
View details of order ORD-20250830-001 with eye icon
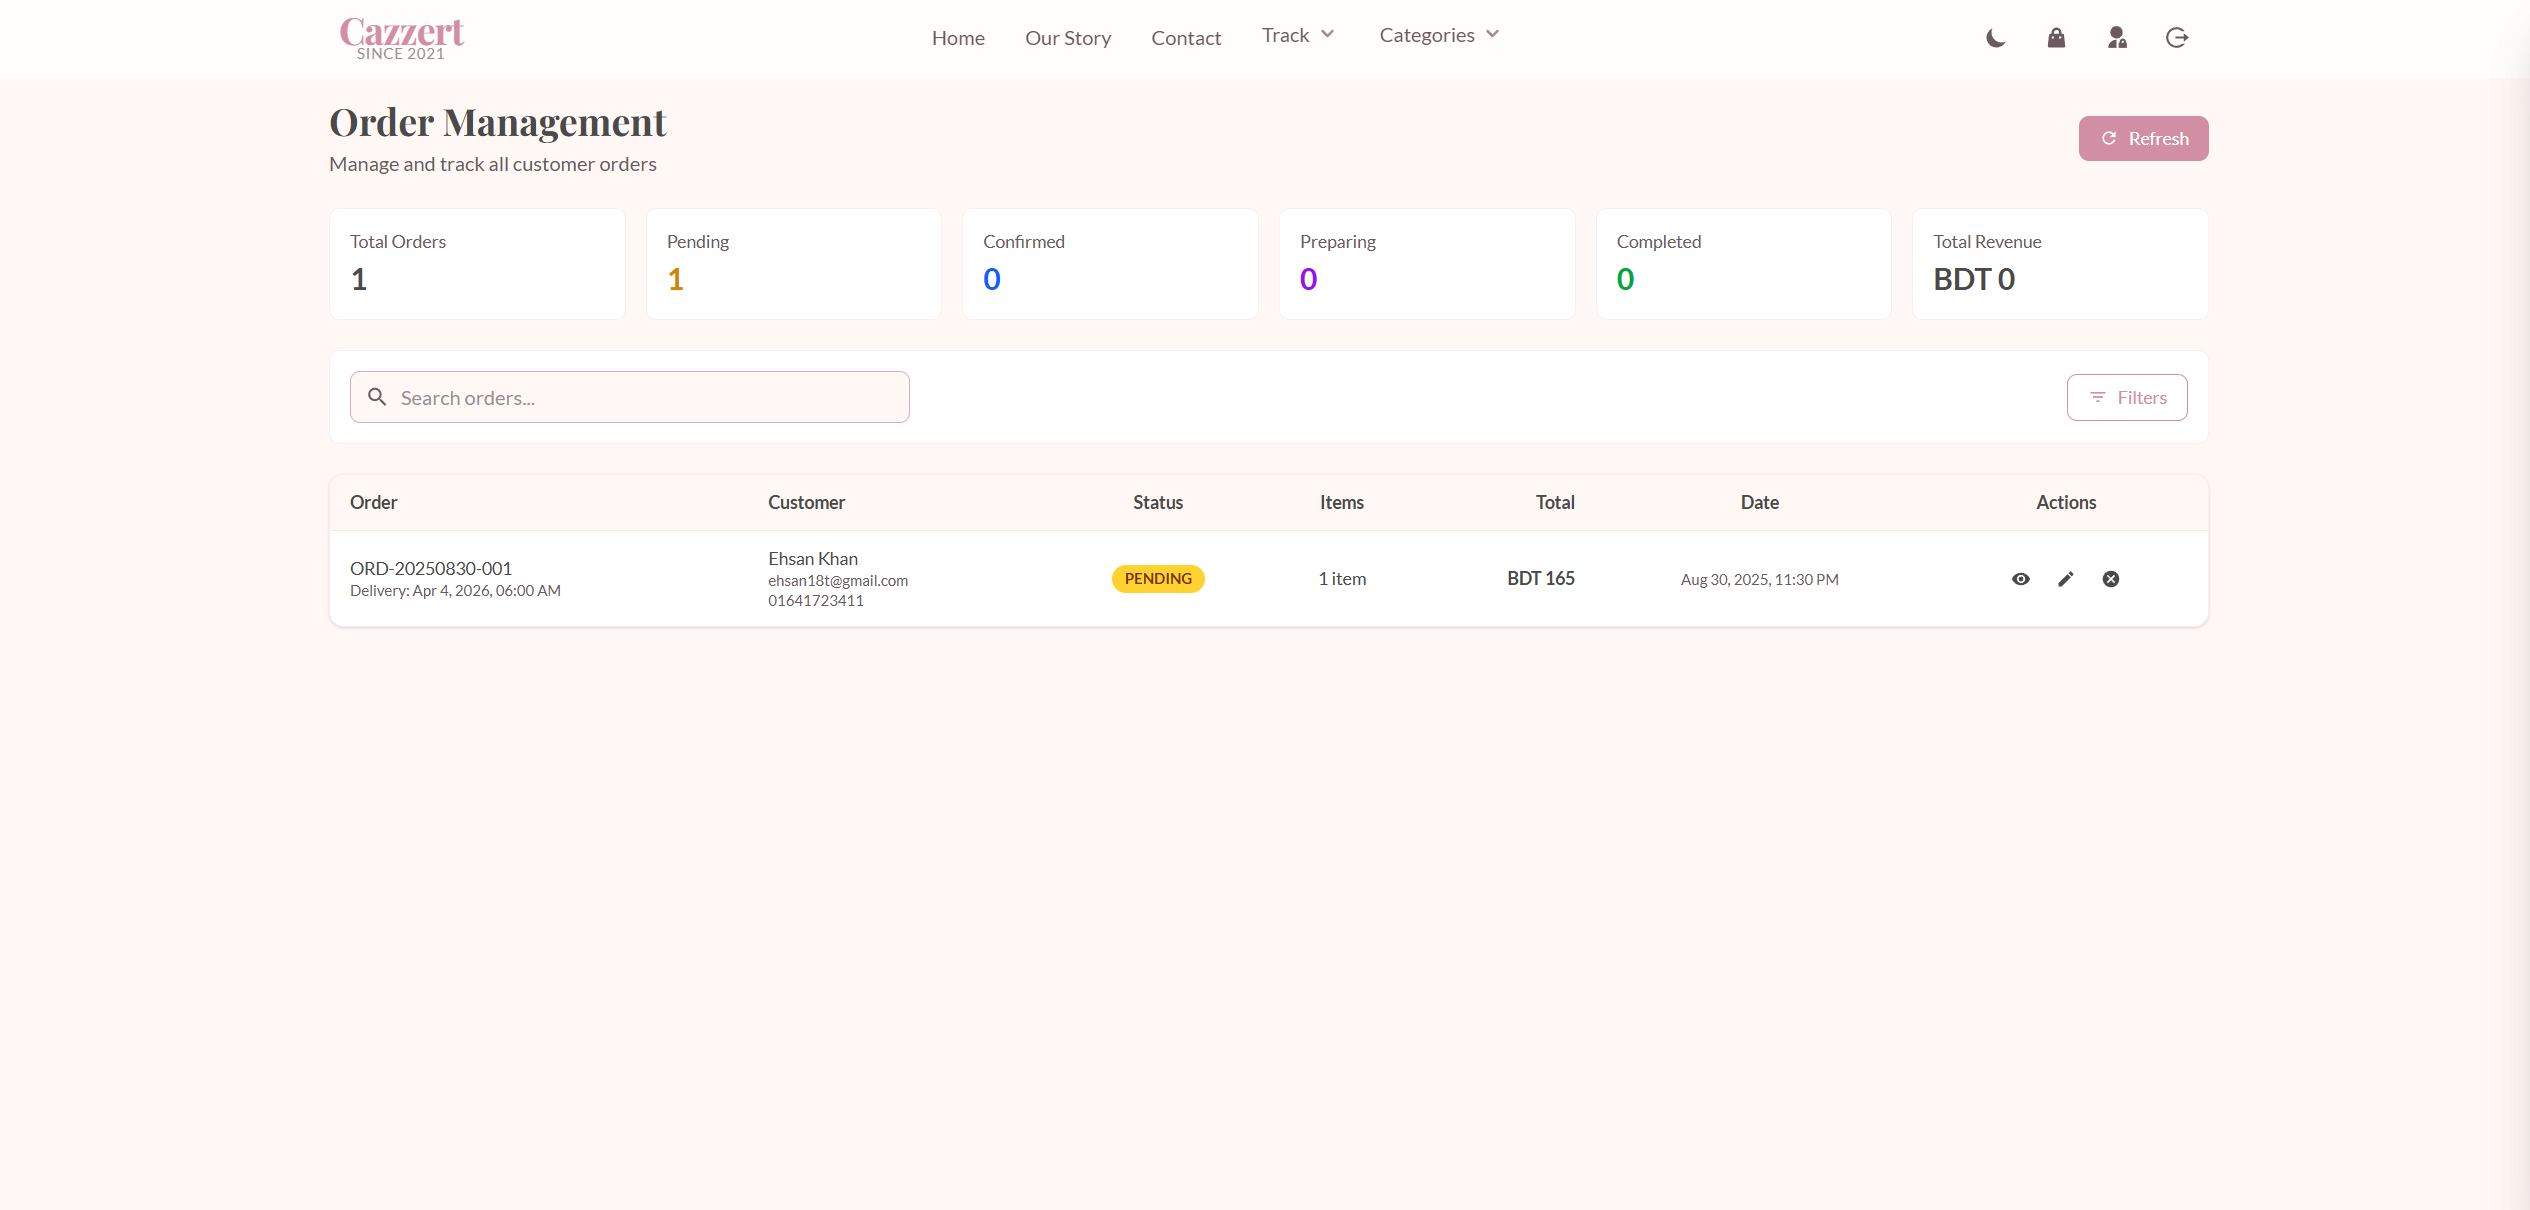[x=2020, y=579]
